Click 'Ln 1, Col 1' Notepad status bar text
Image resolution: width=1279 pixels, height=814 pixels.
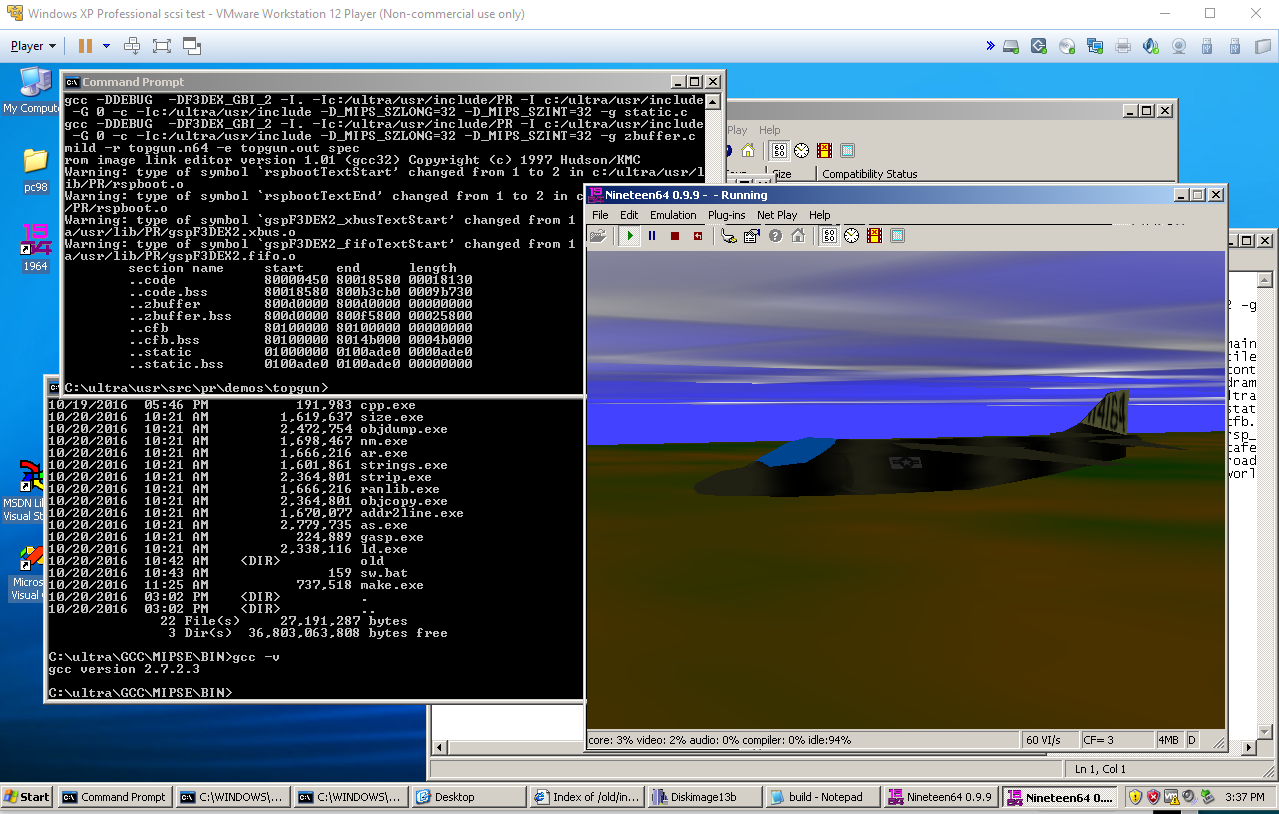tap(1100, 769)
